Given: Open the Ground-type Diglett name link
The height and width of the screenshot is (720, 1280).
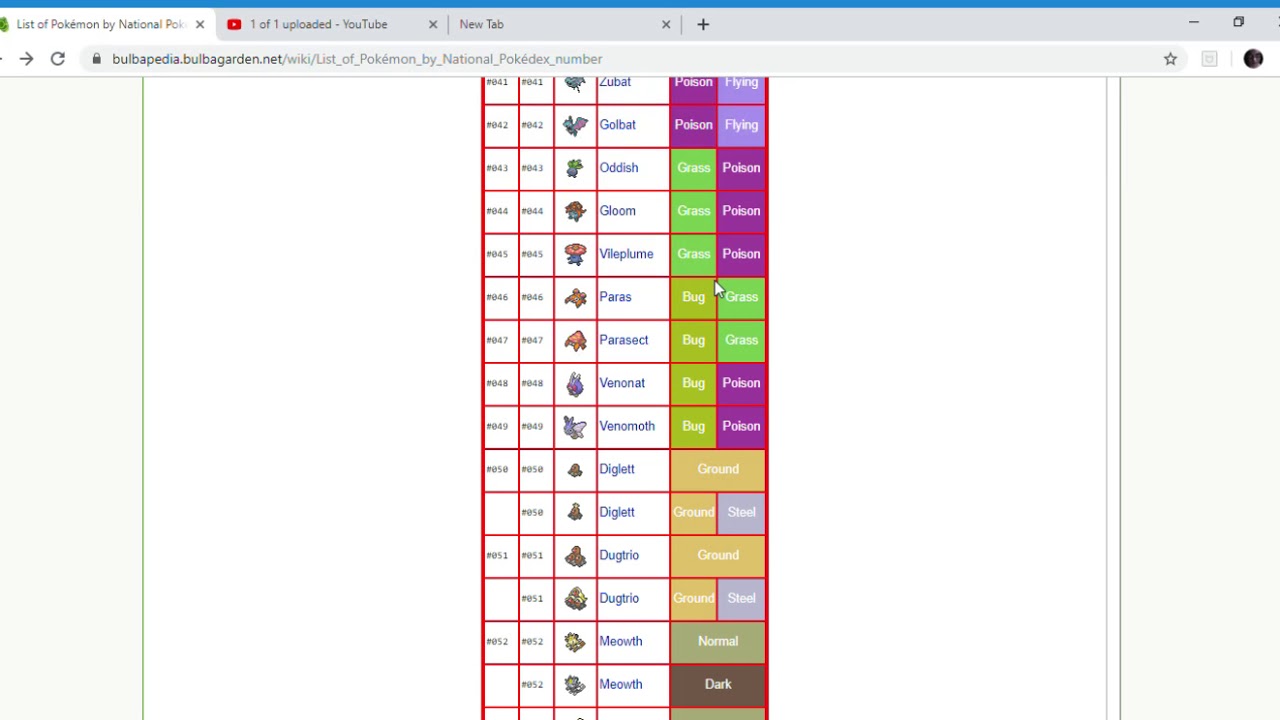Looking at the screenshot, I should pyautogui.click(x=616, y=469).
